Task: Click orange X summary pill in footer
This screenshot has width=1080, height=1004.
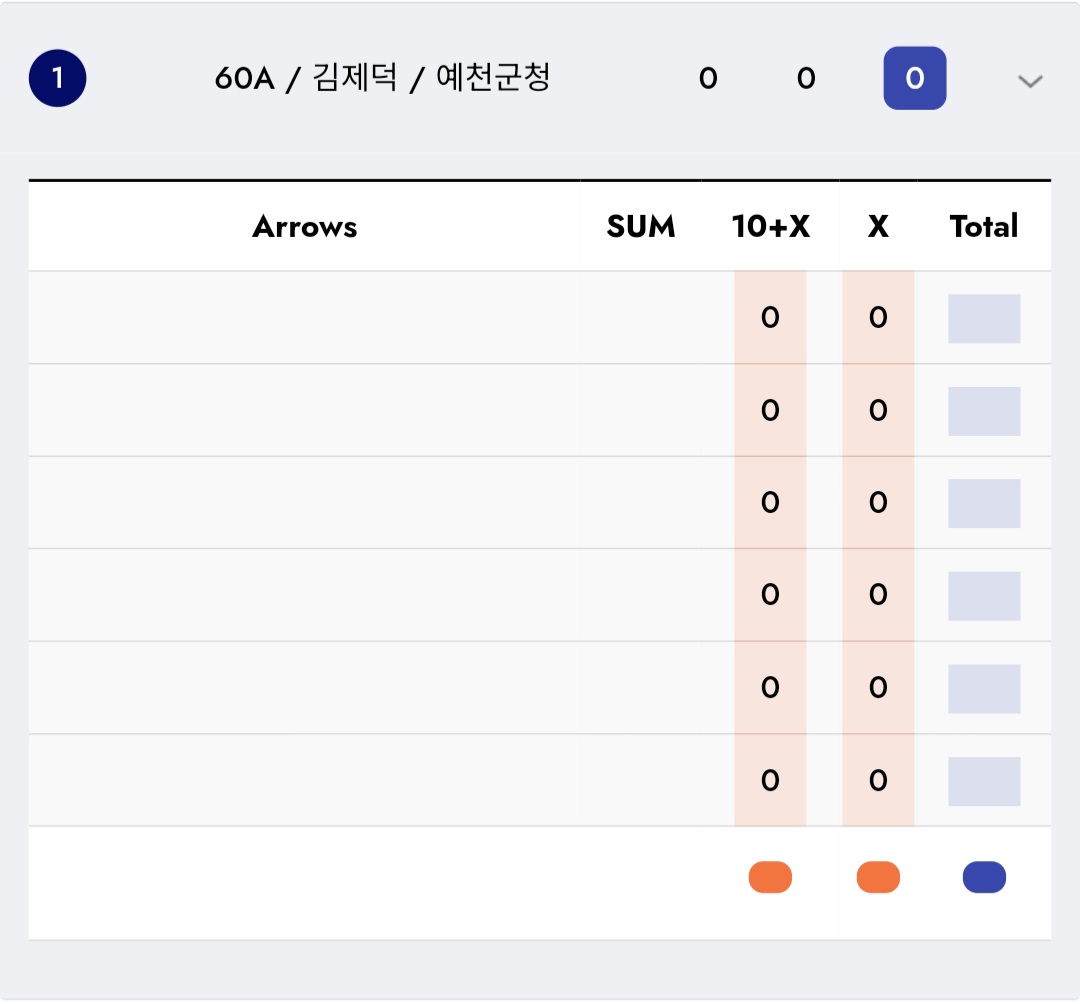Action: (878, 877)
